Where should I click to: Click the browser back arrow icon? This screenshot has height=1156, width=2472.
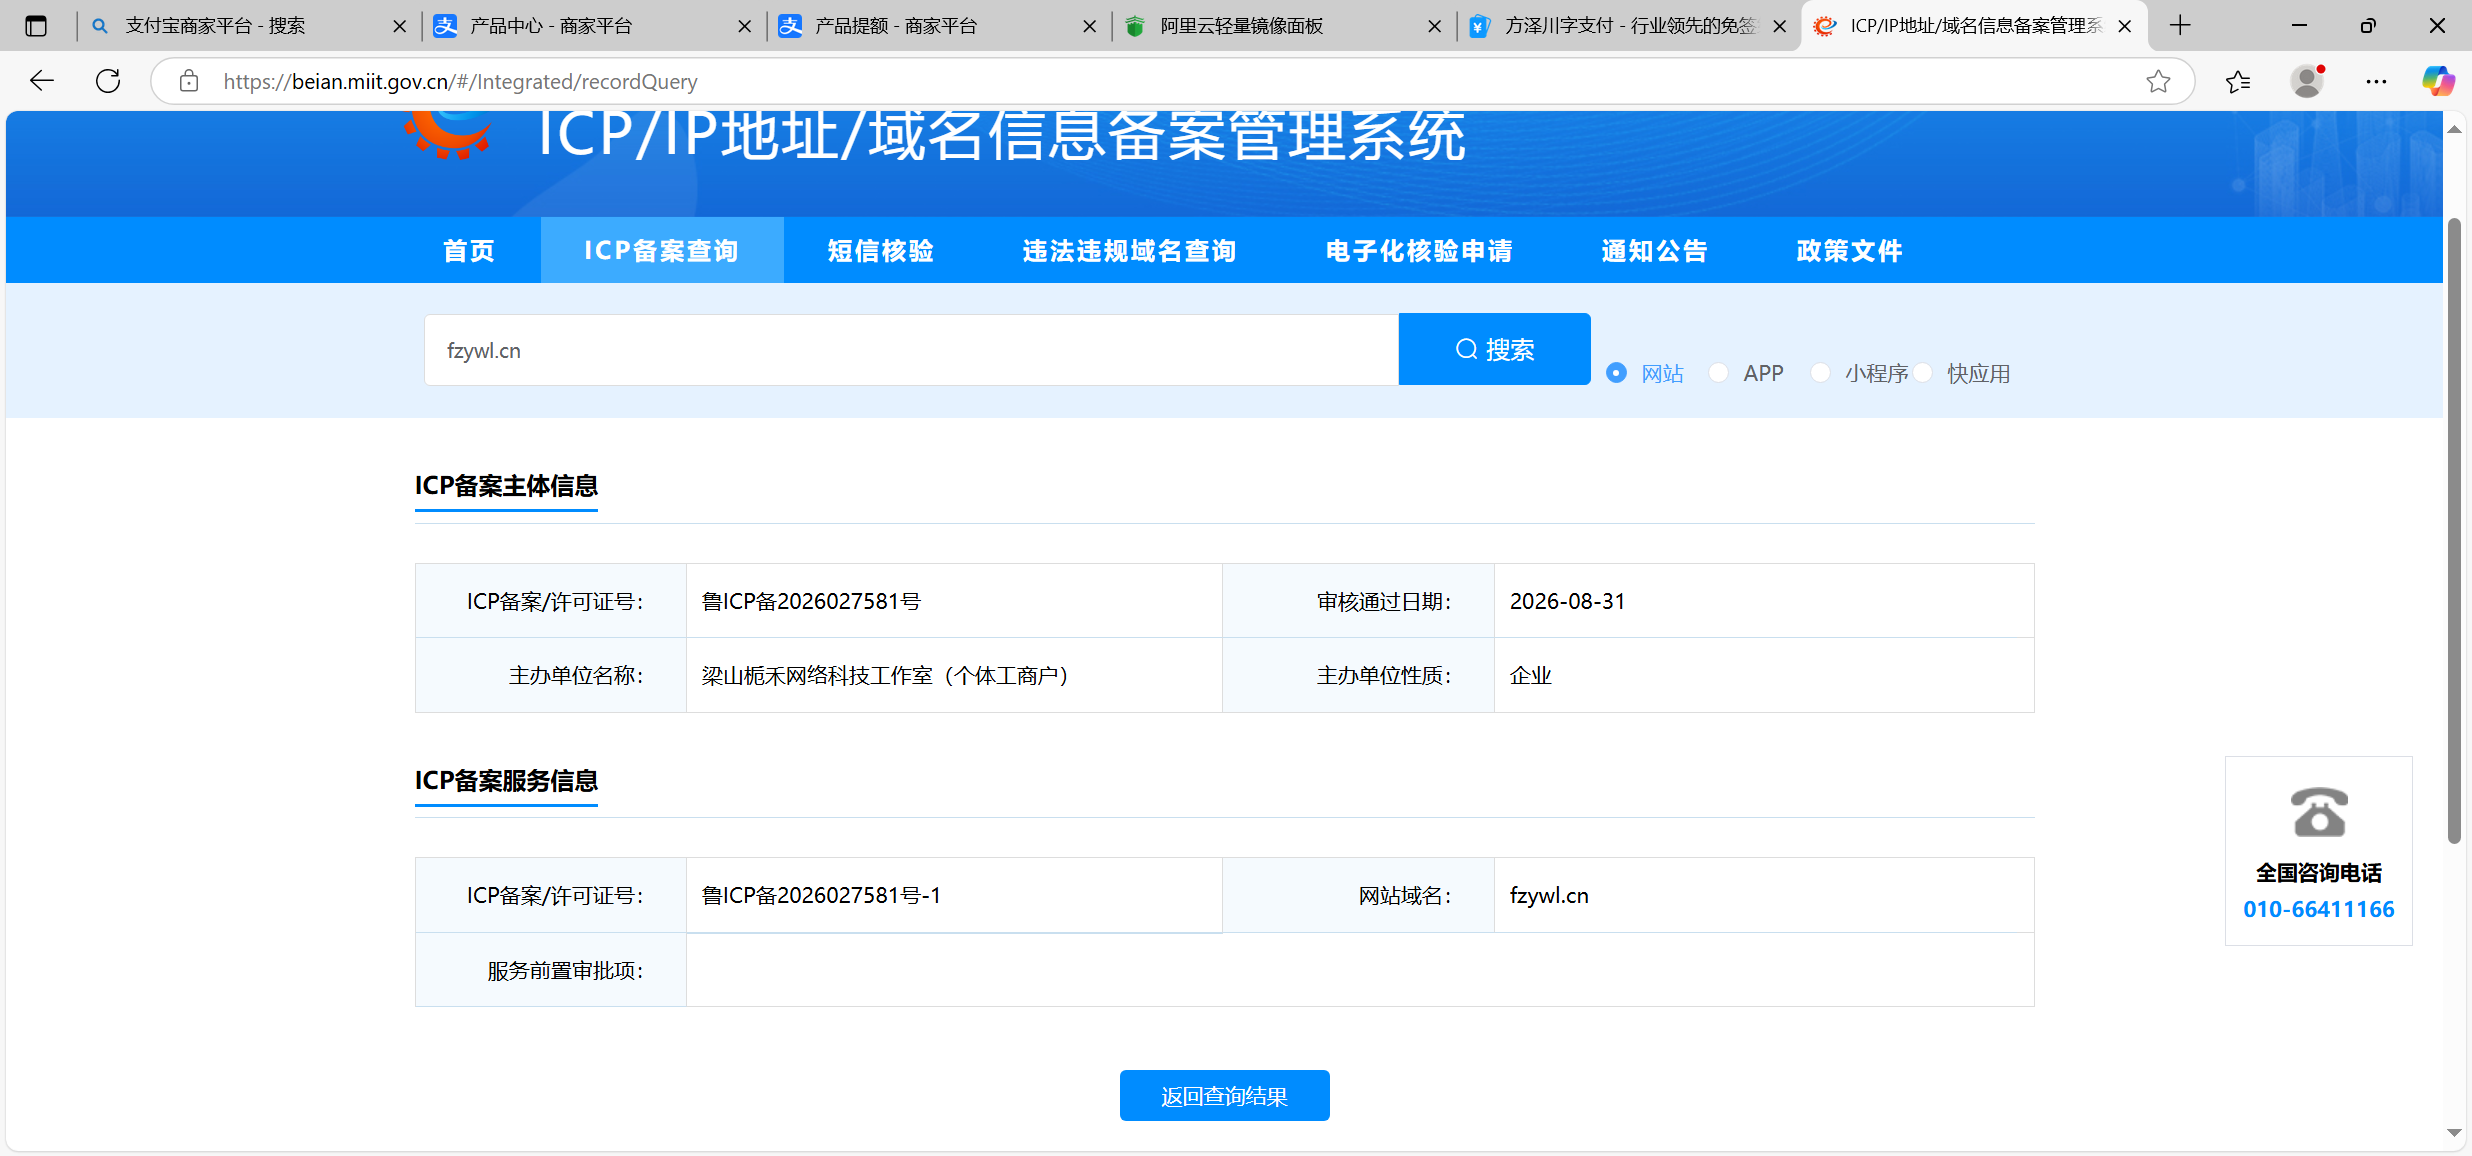(x=42, y=81)
